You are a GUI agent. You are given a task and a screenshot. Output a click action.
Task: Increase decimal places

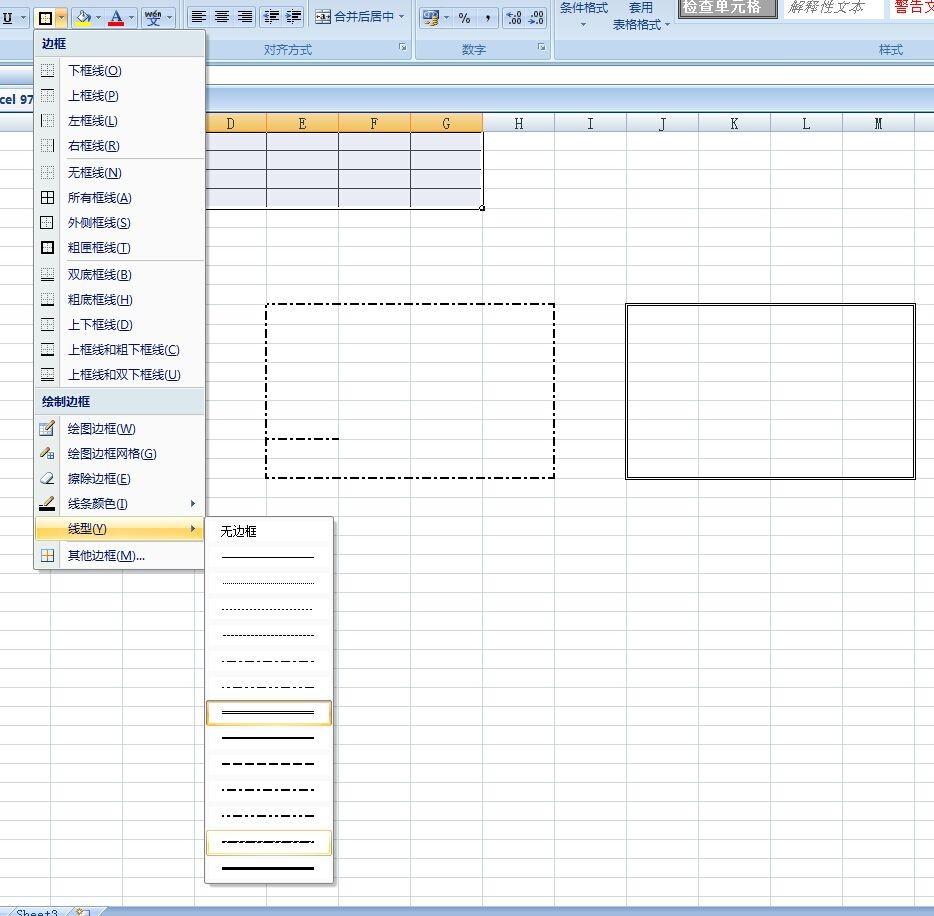[513, 18]
